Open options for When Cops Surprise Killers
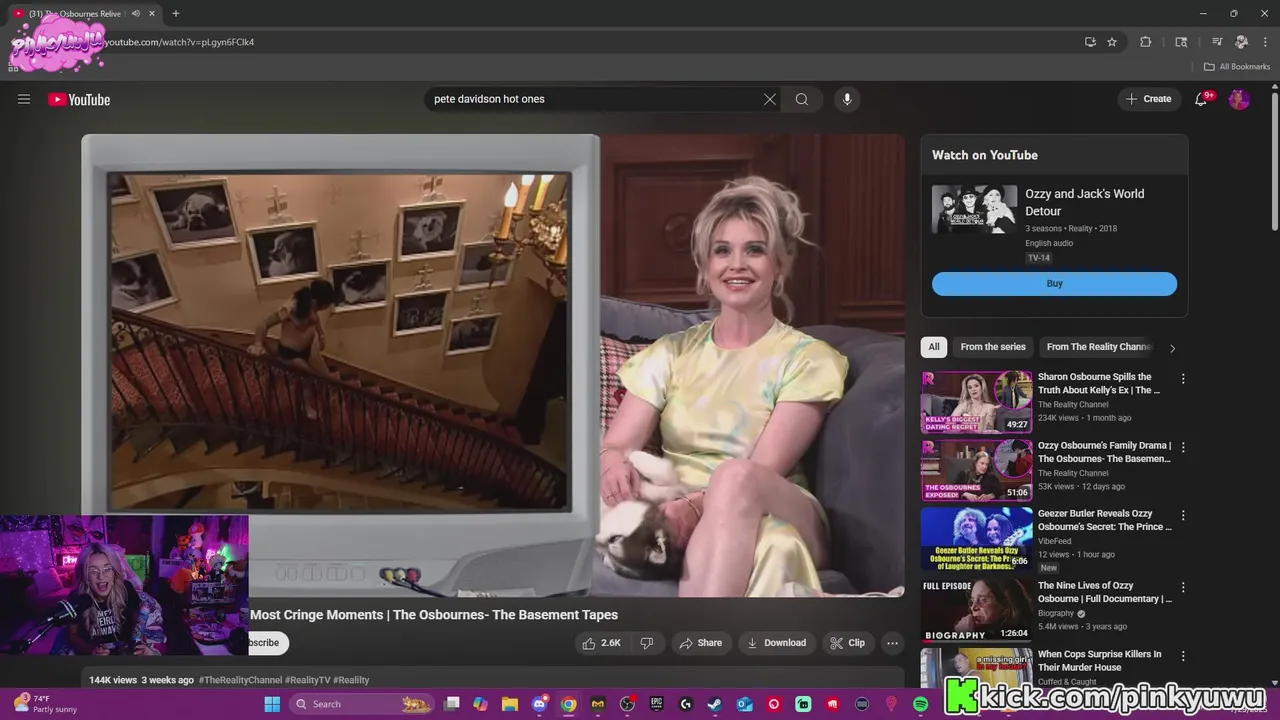The image size is (1280, 720). tap(1183, 655)
